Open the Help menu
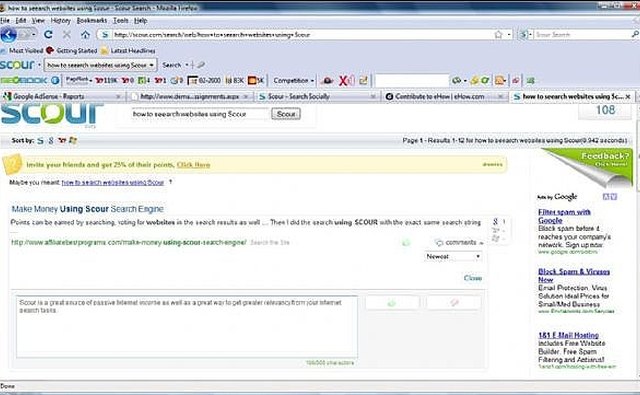 tap(140, 20)
